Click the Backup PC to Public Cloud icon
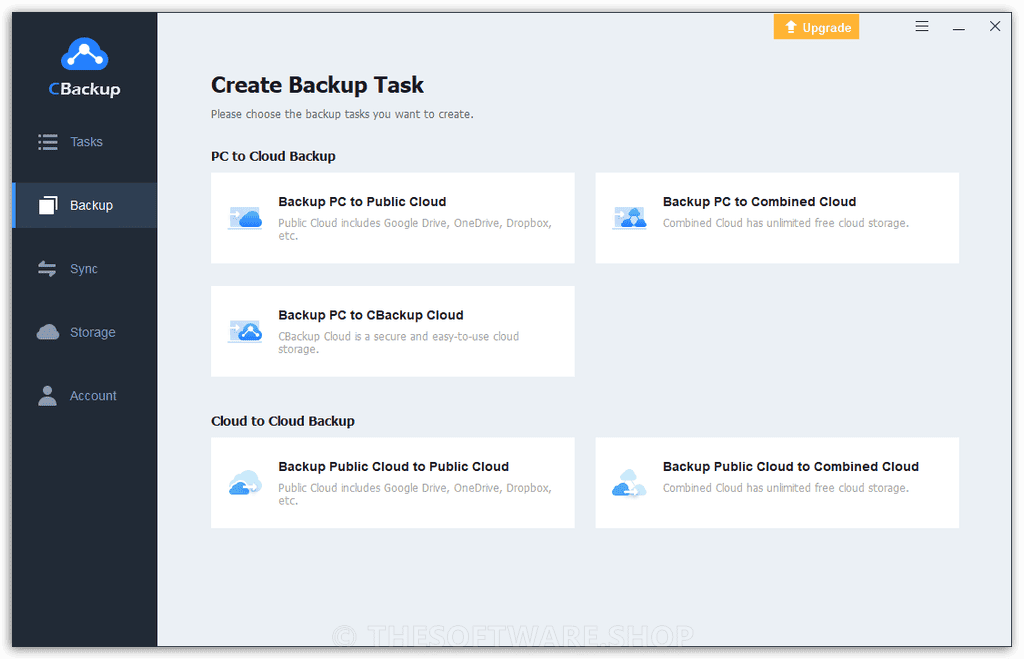1024x659 pixels. [244, 218]
